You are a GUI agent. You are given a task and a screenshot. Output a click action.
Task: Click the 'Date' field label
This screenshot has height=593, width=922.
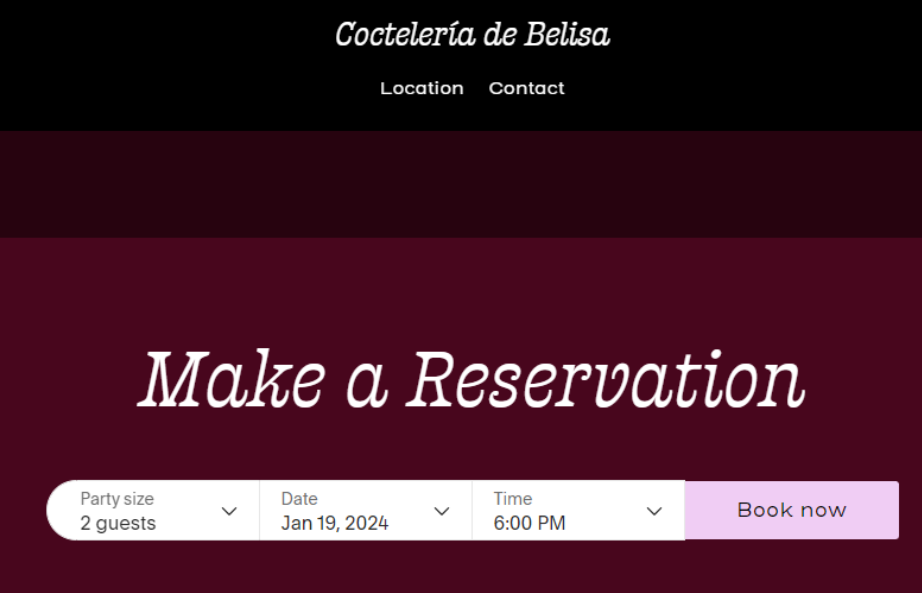coord(299,498)
